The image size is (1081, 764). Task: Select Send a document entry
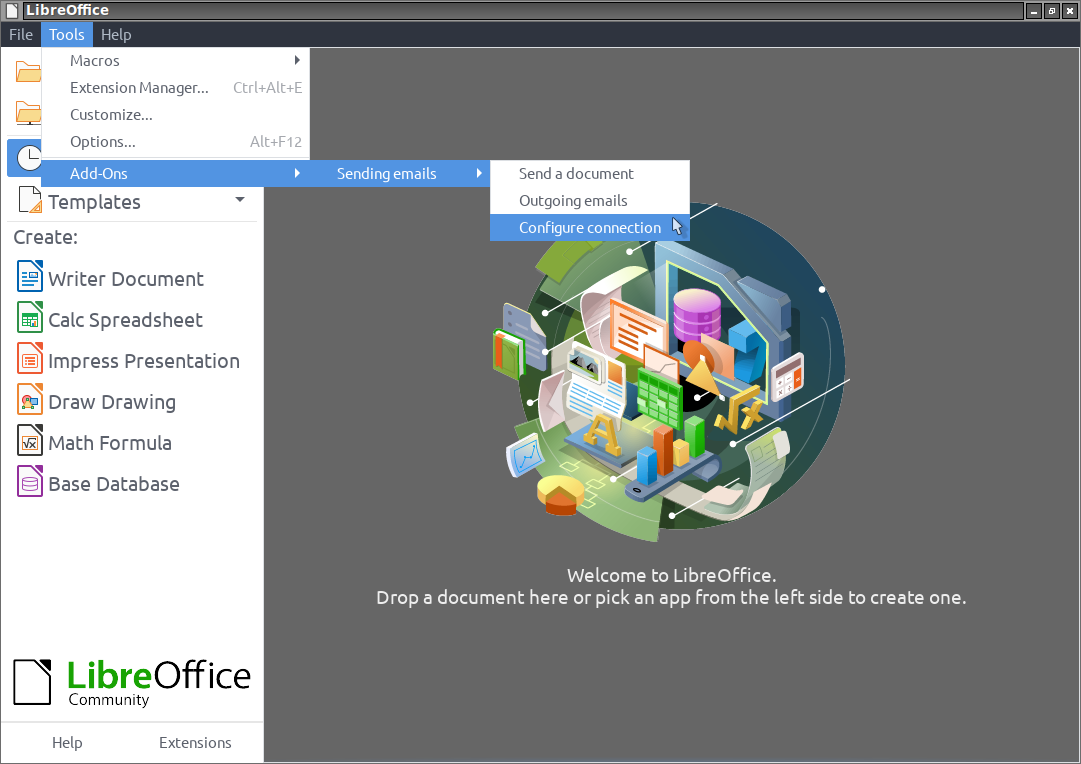point(589,174)
